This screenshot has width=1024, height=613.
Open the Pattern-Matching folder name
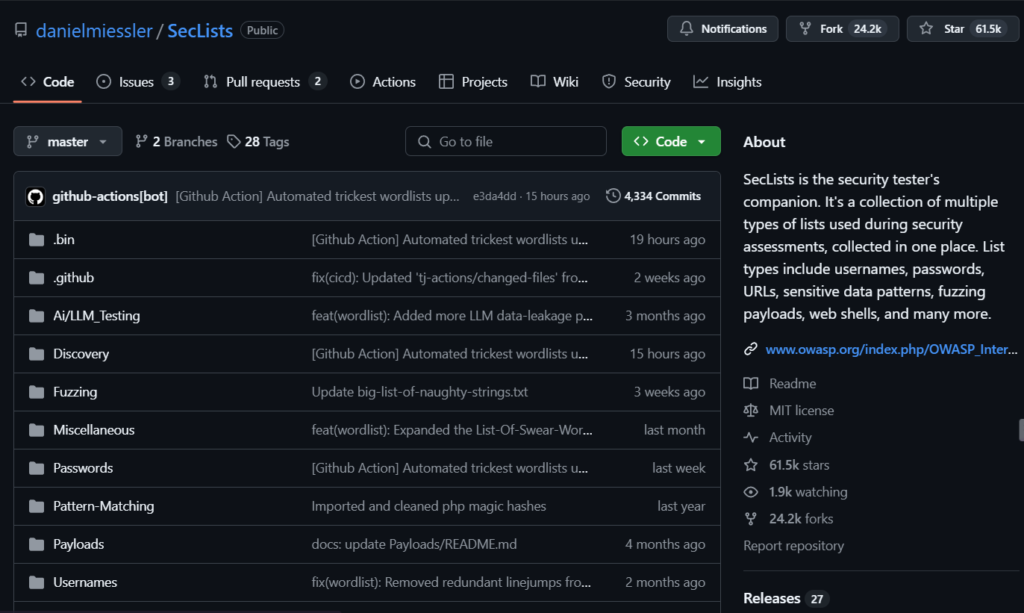(x=104, y=507)
